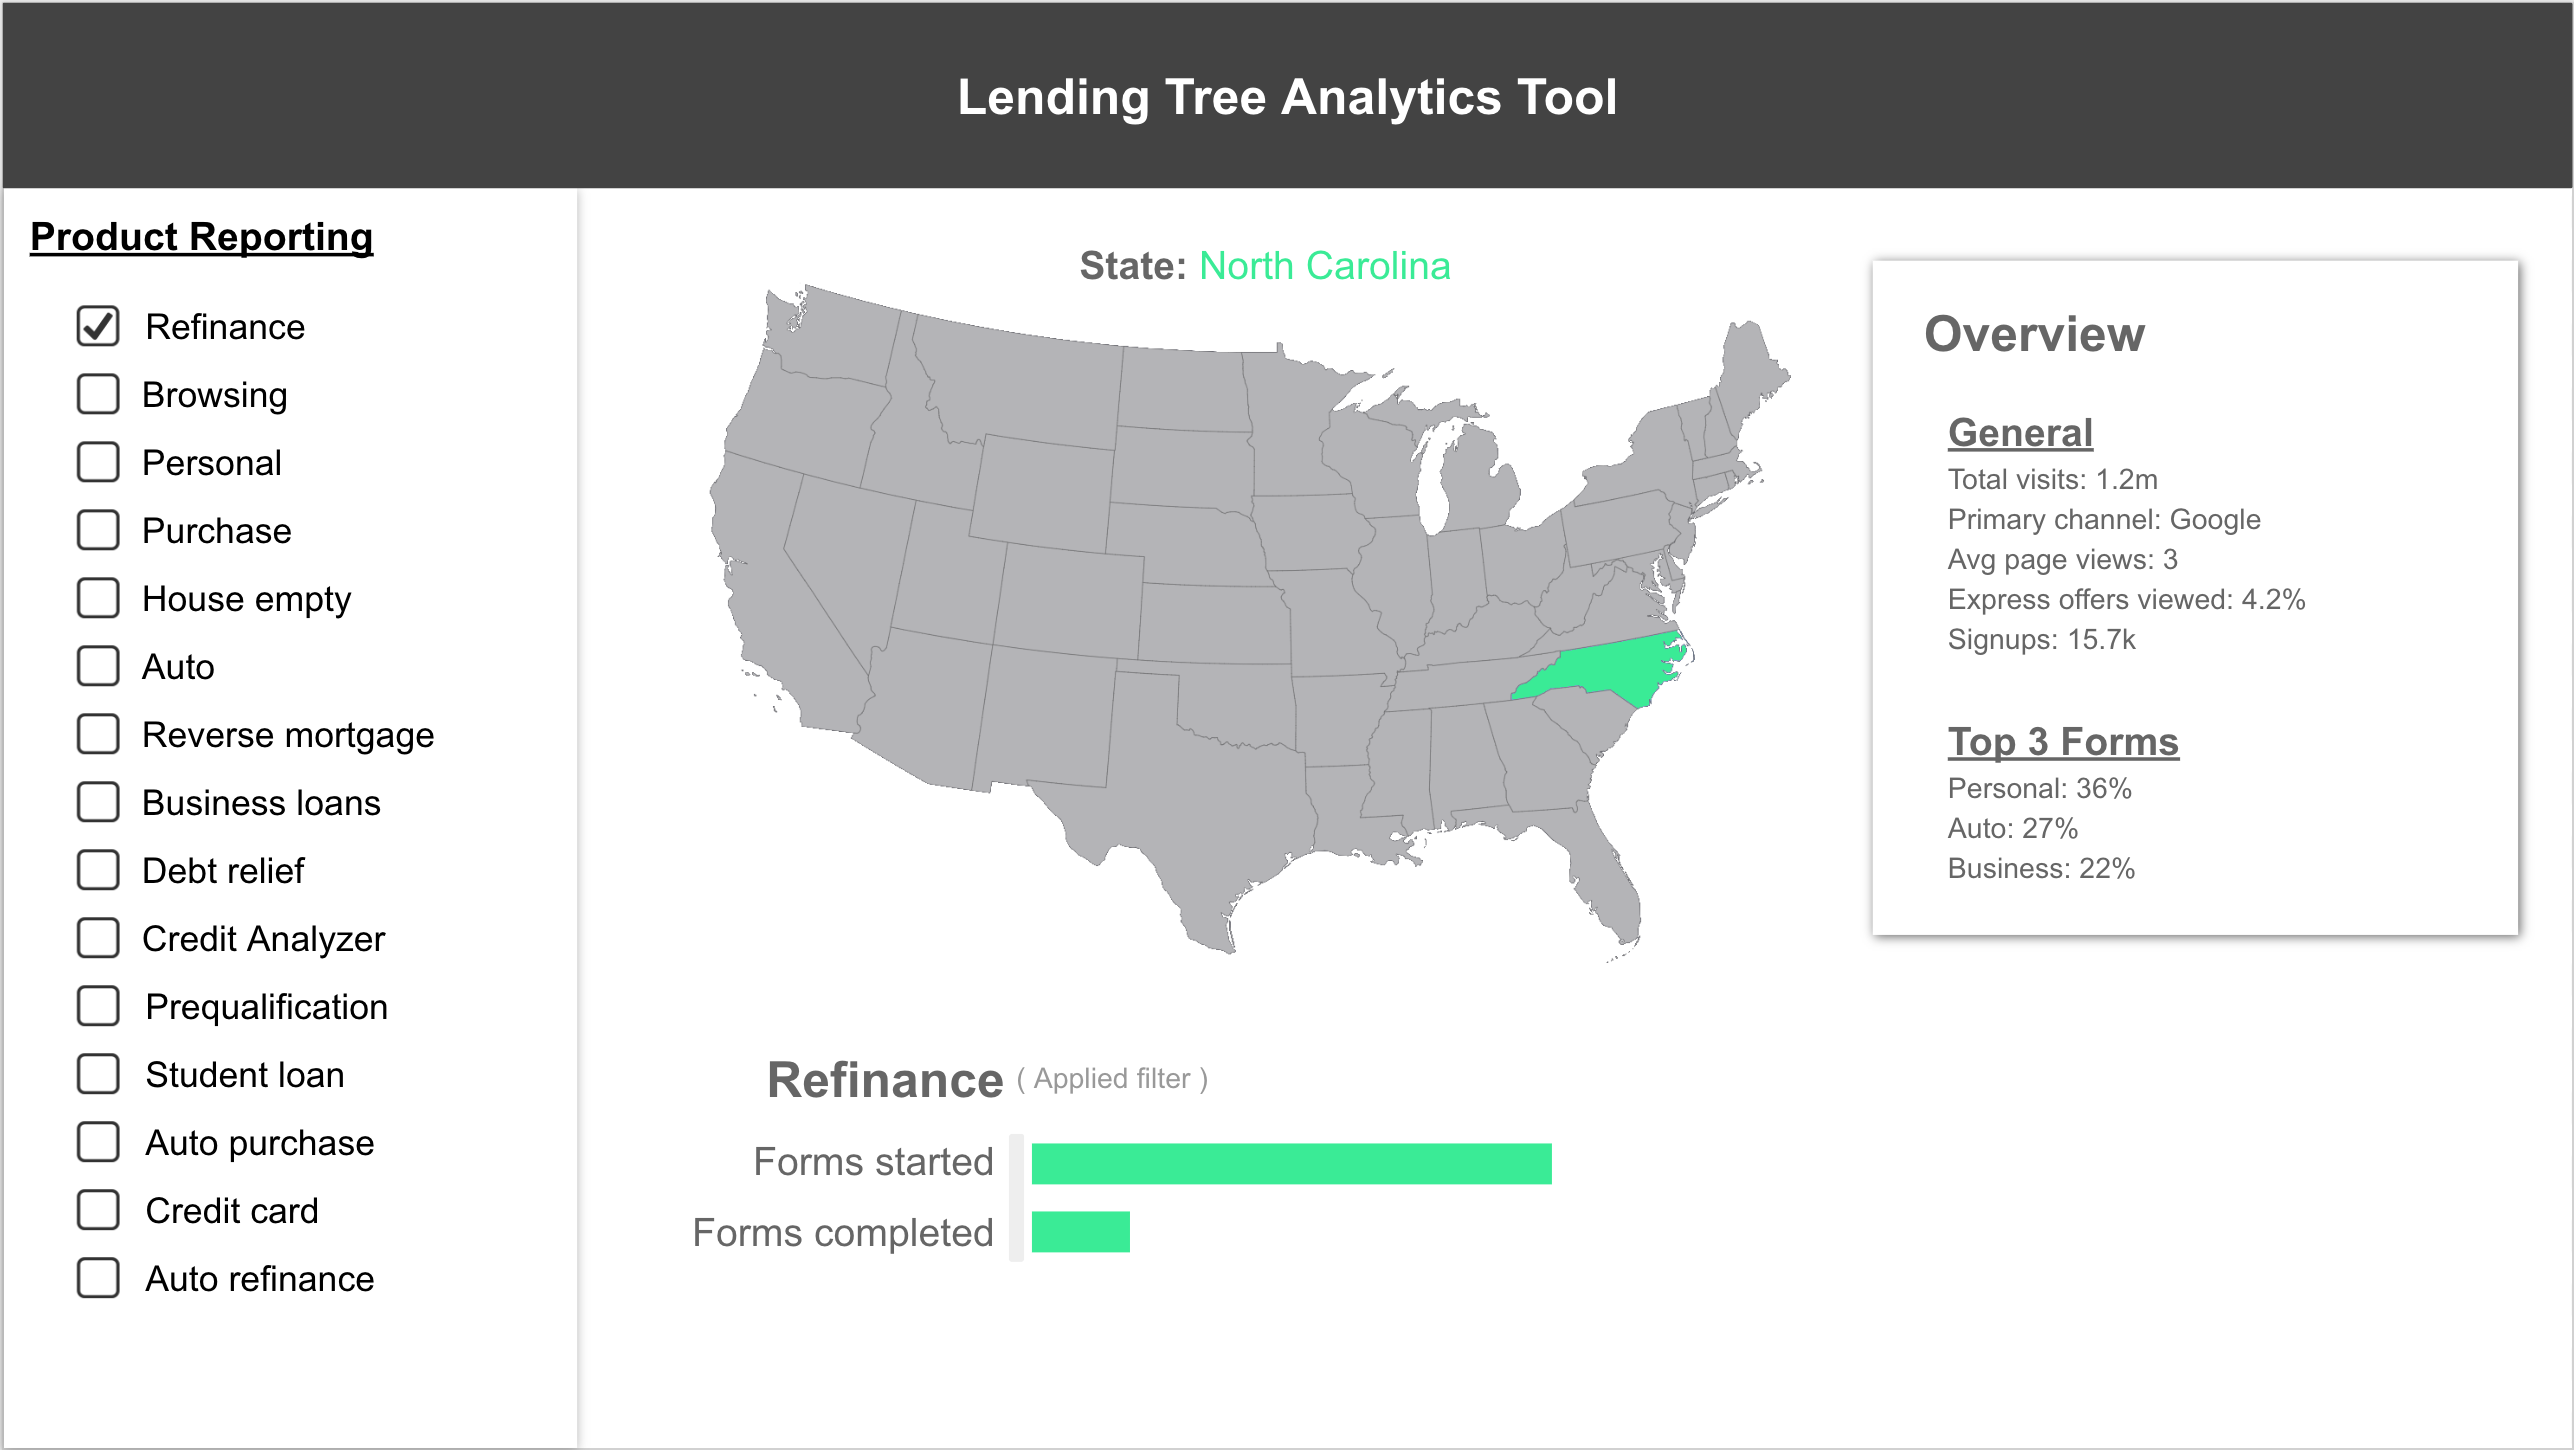The image size is (2574, 1450).
Task: Enable the Credit card filter
Action: (x=98, y=1211)
